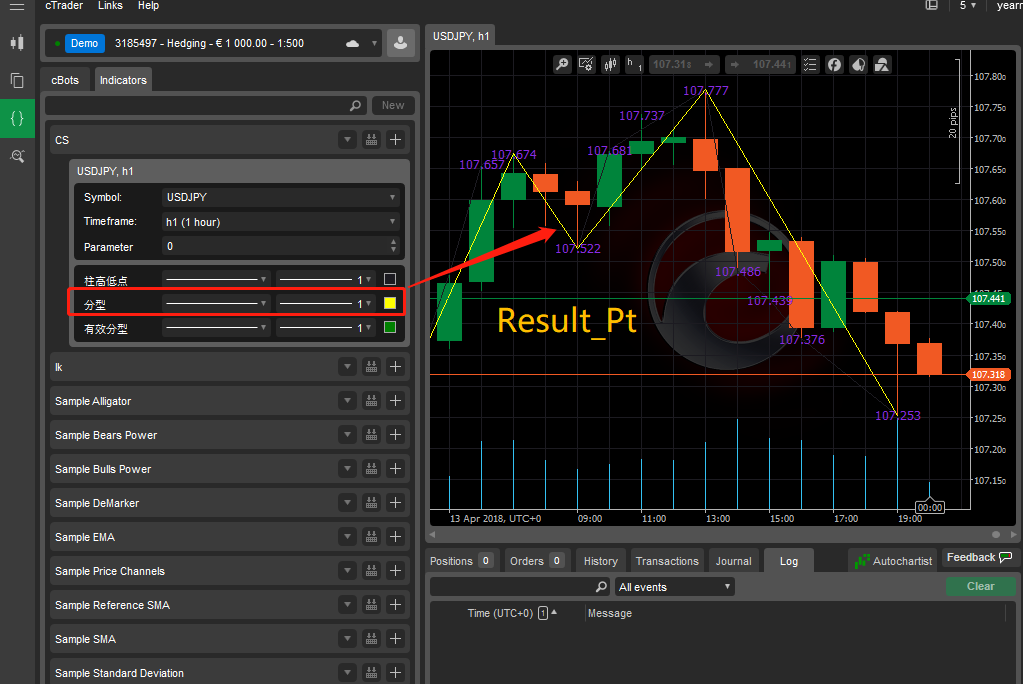Open the zoom tool on chart toolbar
The width and height of the screenshot is (1023, 684).
click(562, 64)
